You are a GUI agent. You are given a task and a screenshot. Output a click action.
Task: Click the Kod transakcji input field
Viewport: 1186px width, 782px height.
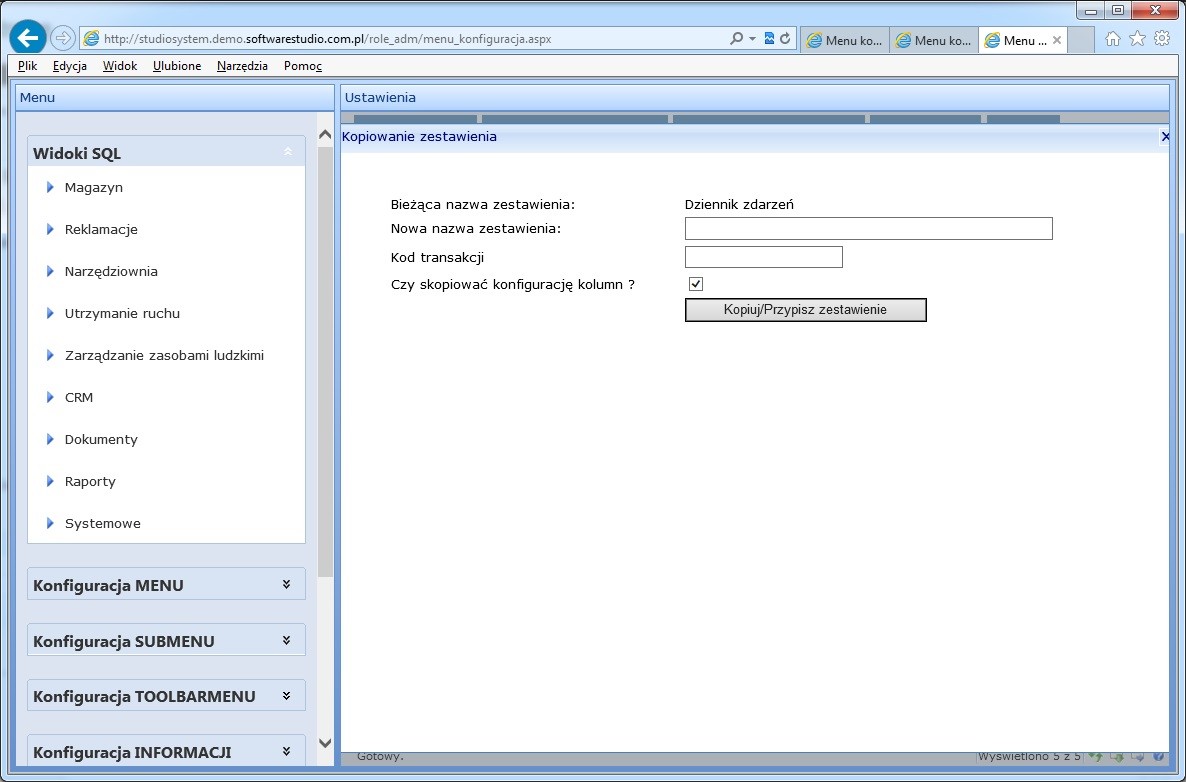pos(763,257)
